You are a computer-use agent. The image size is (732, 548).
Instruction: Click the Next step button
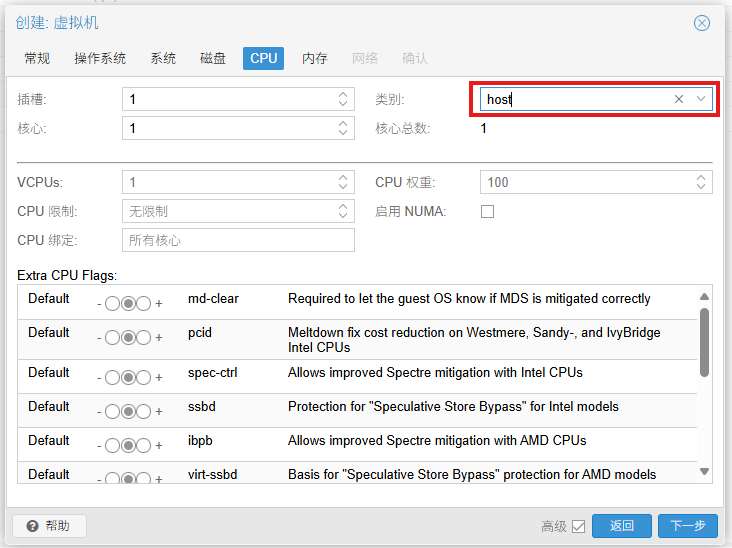688,526
